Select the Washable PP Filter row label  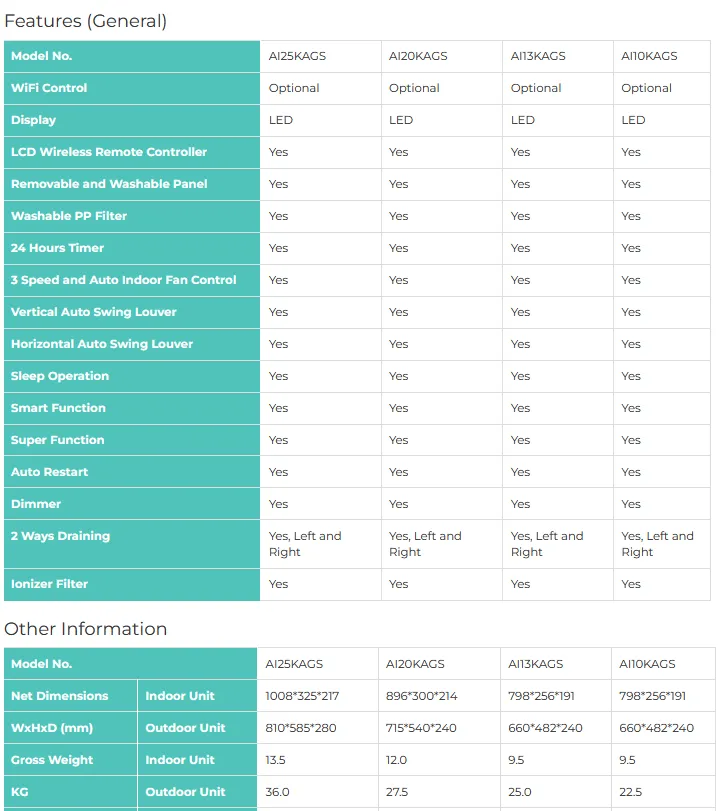click(69, 216)
